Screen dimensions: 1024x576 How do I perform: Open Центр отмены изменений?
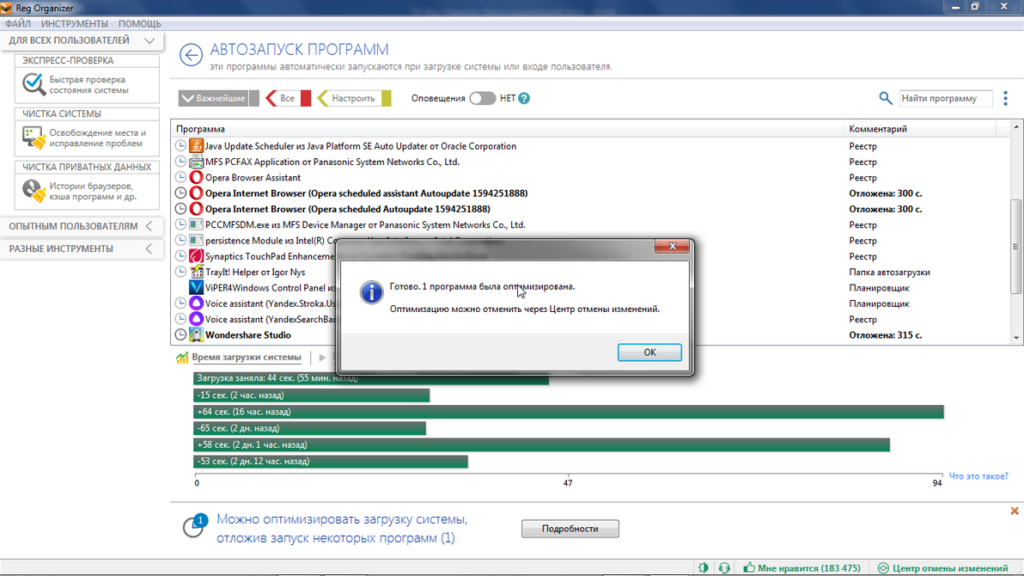(943, 568)
